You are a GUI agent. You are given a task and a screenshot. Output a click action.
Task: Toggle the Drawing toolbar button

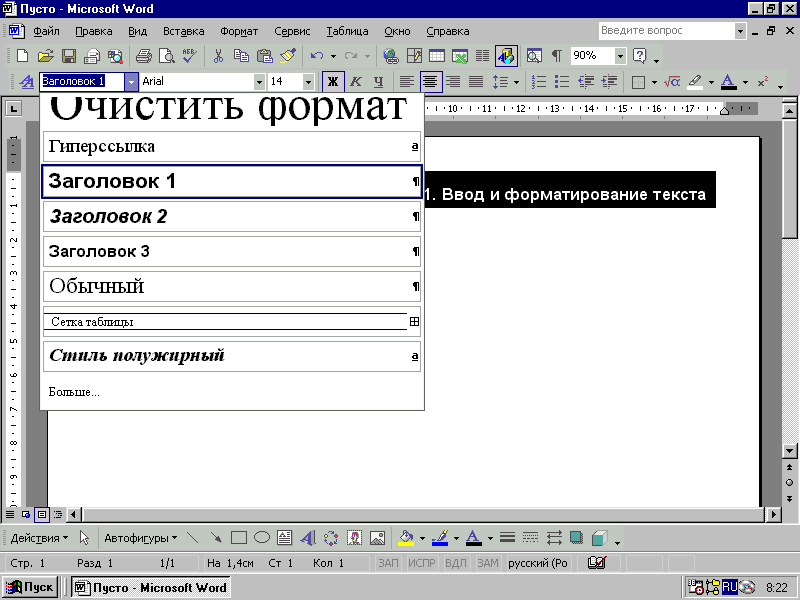click(506, 56)
